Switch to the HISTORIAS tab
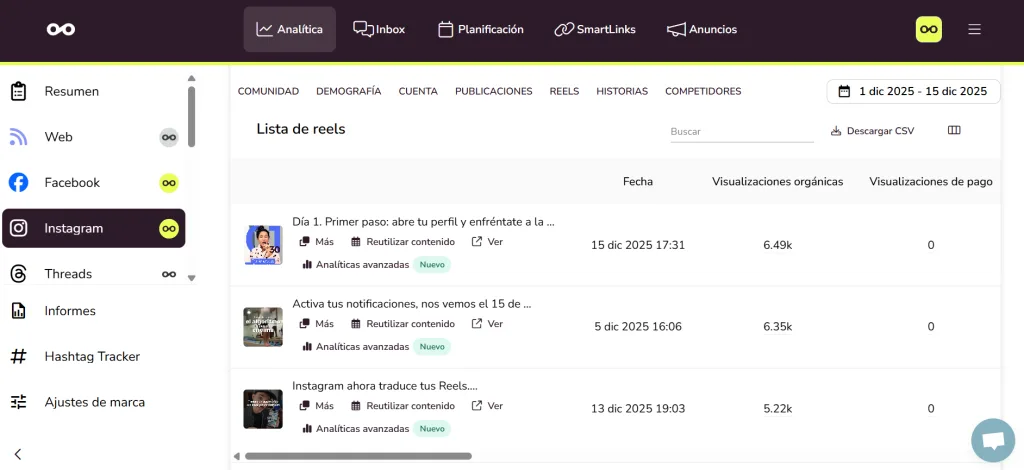This screenshot has height=470, width=1024. point(622,91)
